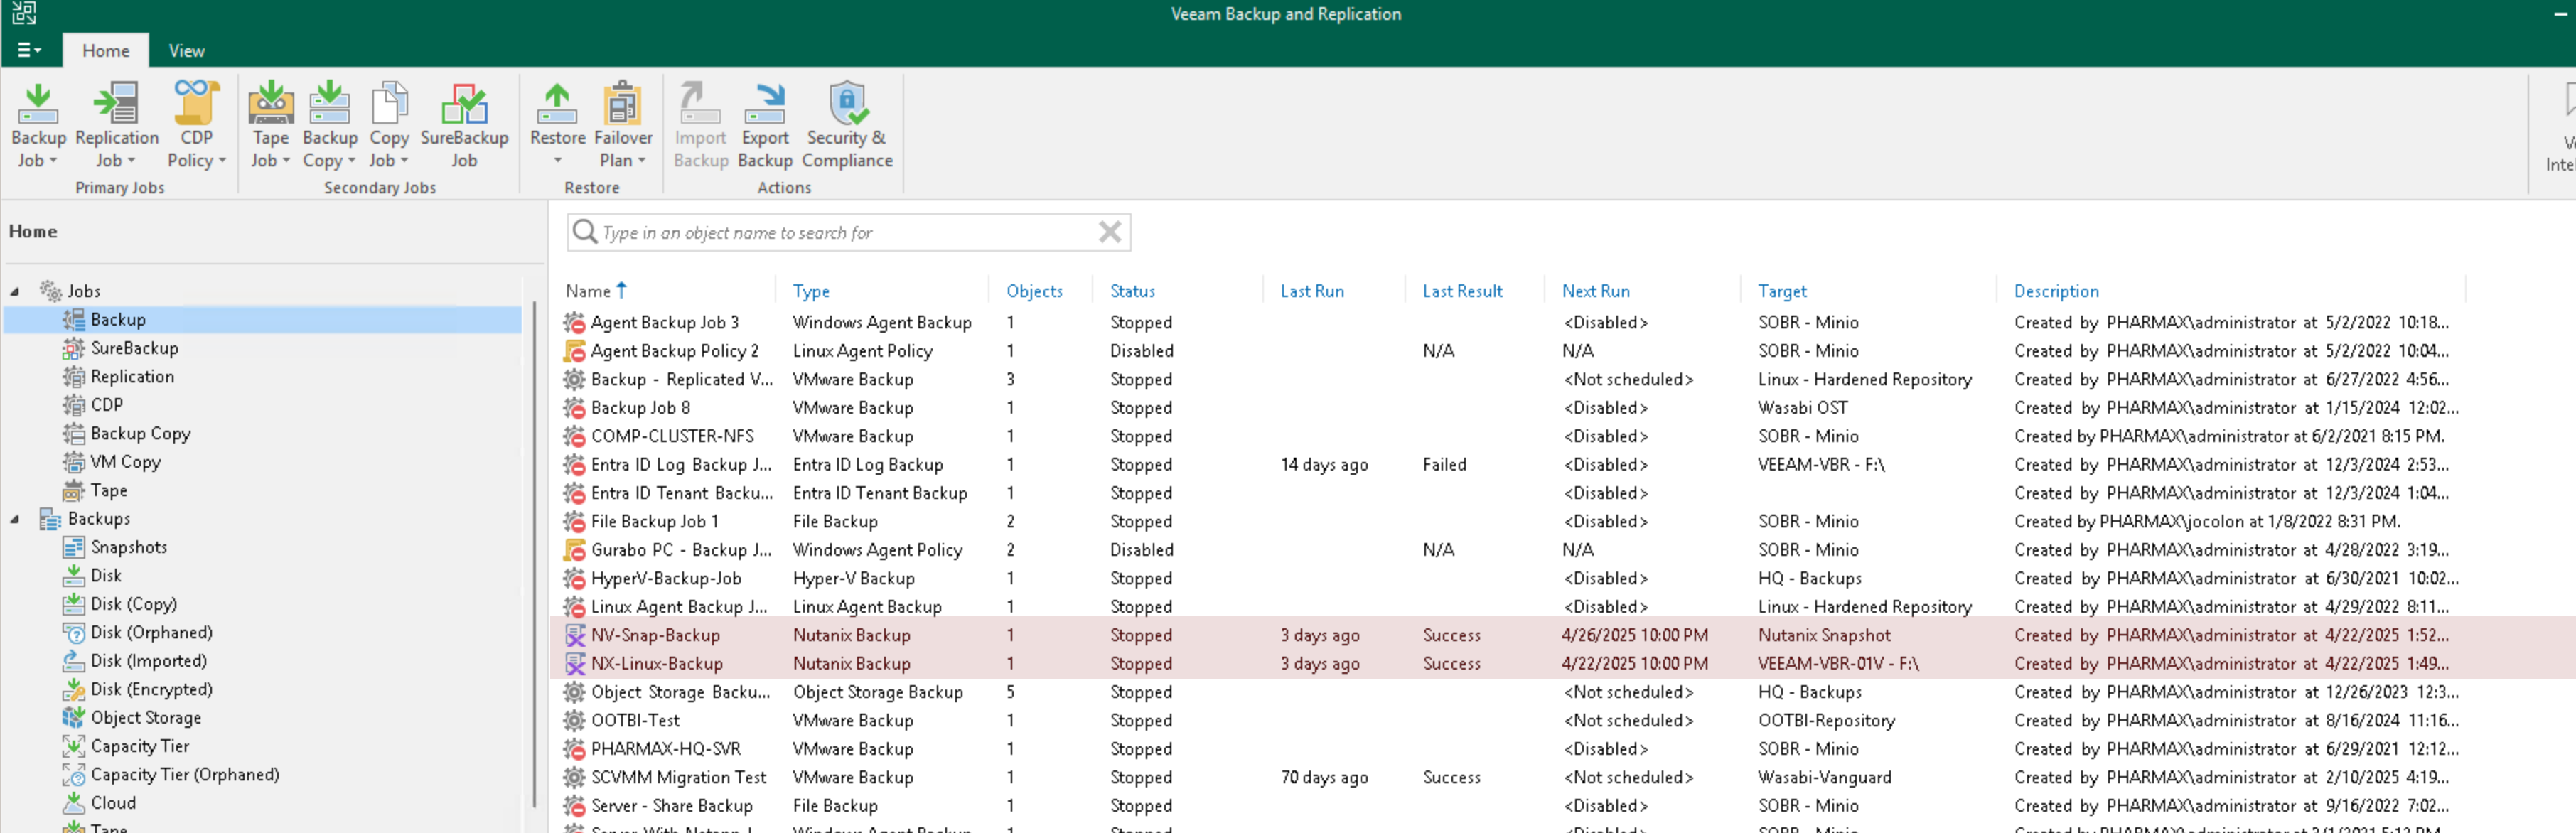The height and width of the screenshot is (833, 2576).
Task: Clear the search box with X
Action: click(1109, 232)
